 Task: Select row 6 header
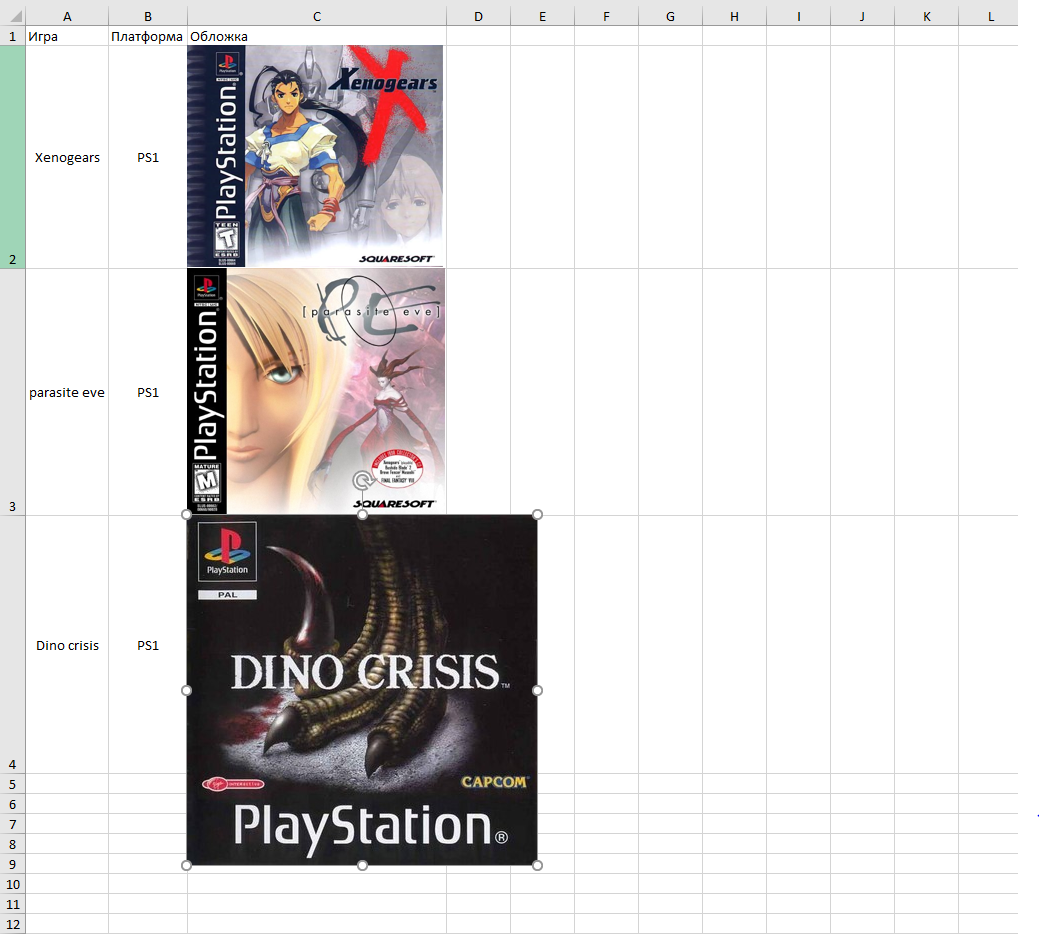point(13,804)
